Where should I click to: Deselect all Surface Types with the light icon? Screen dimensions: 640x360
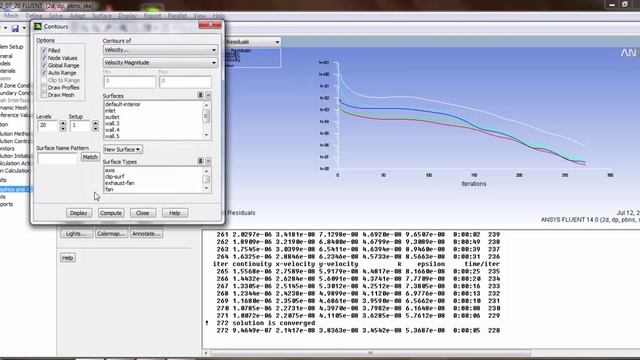tap(208, 161)
